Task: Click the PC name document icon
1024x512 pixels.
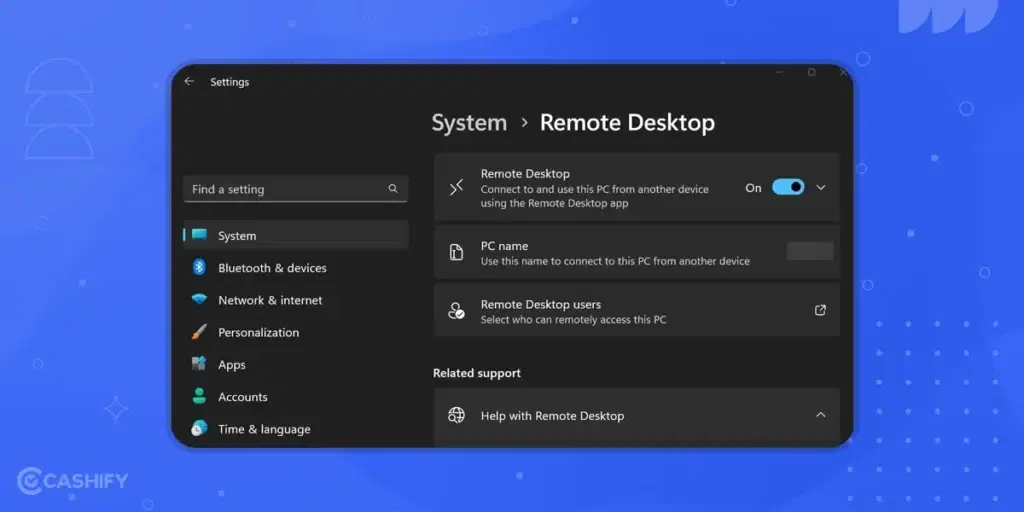Action: tap(456, 253)
